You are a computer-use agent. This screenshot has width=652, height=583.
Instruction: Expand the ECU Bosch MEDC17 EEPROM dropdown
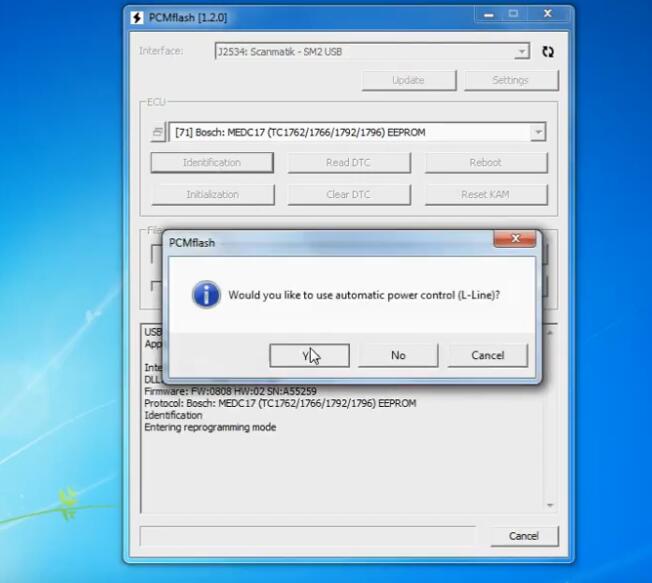(x=538, y=132)
